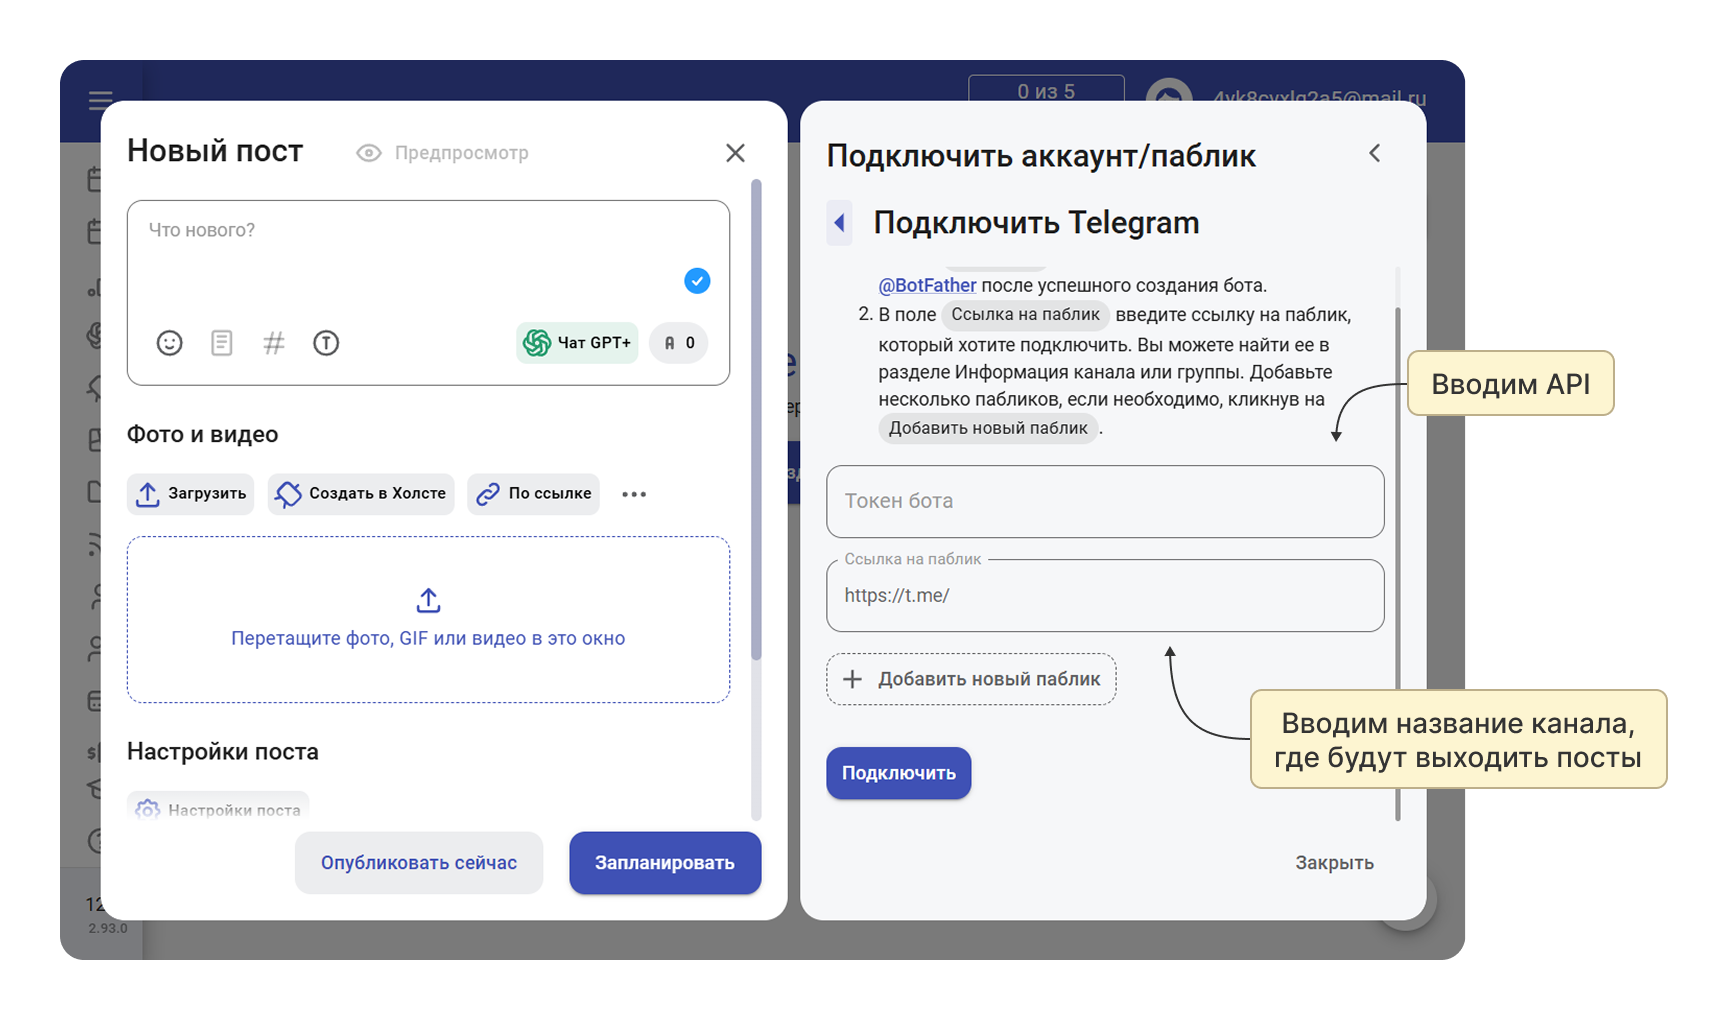Collapse the Подключить аккаунт/паблик panel chevron
The width and height of the screenshot is (1728, 1020).
1375,153
